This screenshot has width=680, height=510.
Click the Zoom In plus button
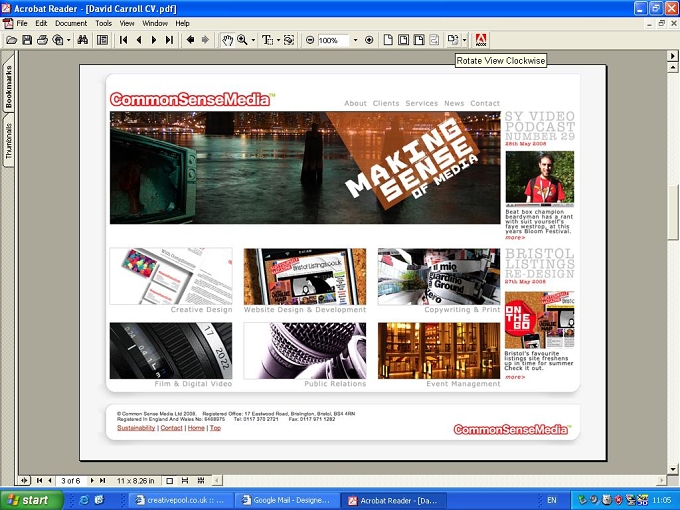pyautogui.click(x=369, y=40)
